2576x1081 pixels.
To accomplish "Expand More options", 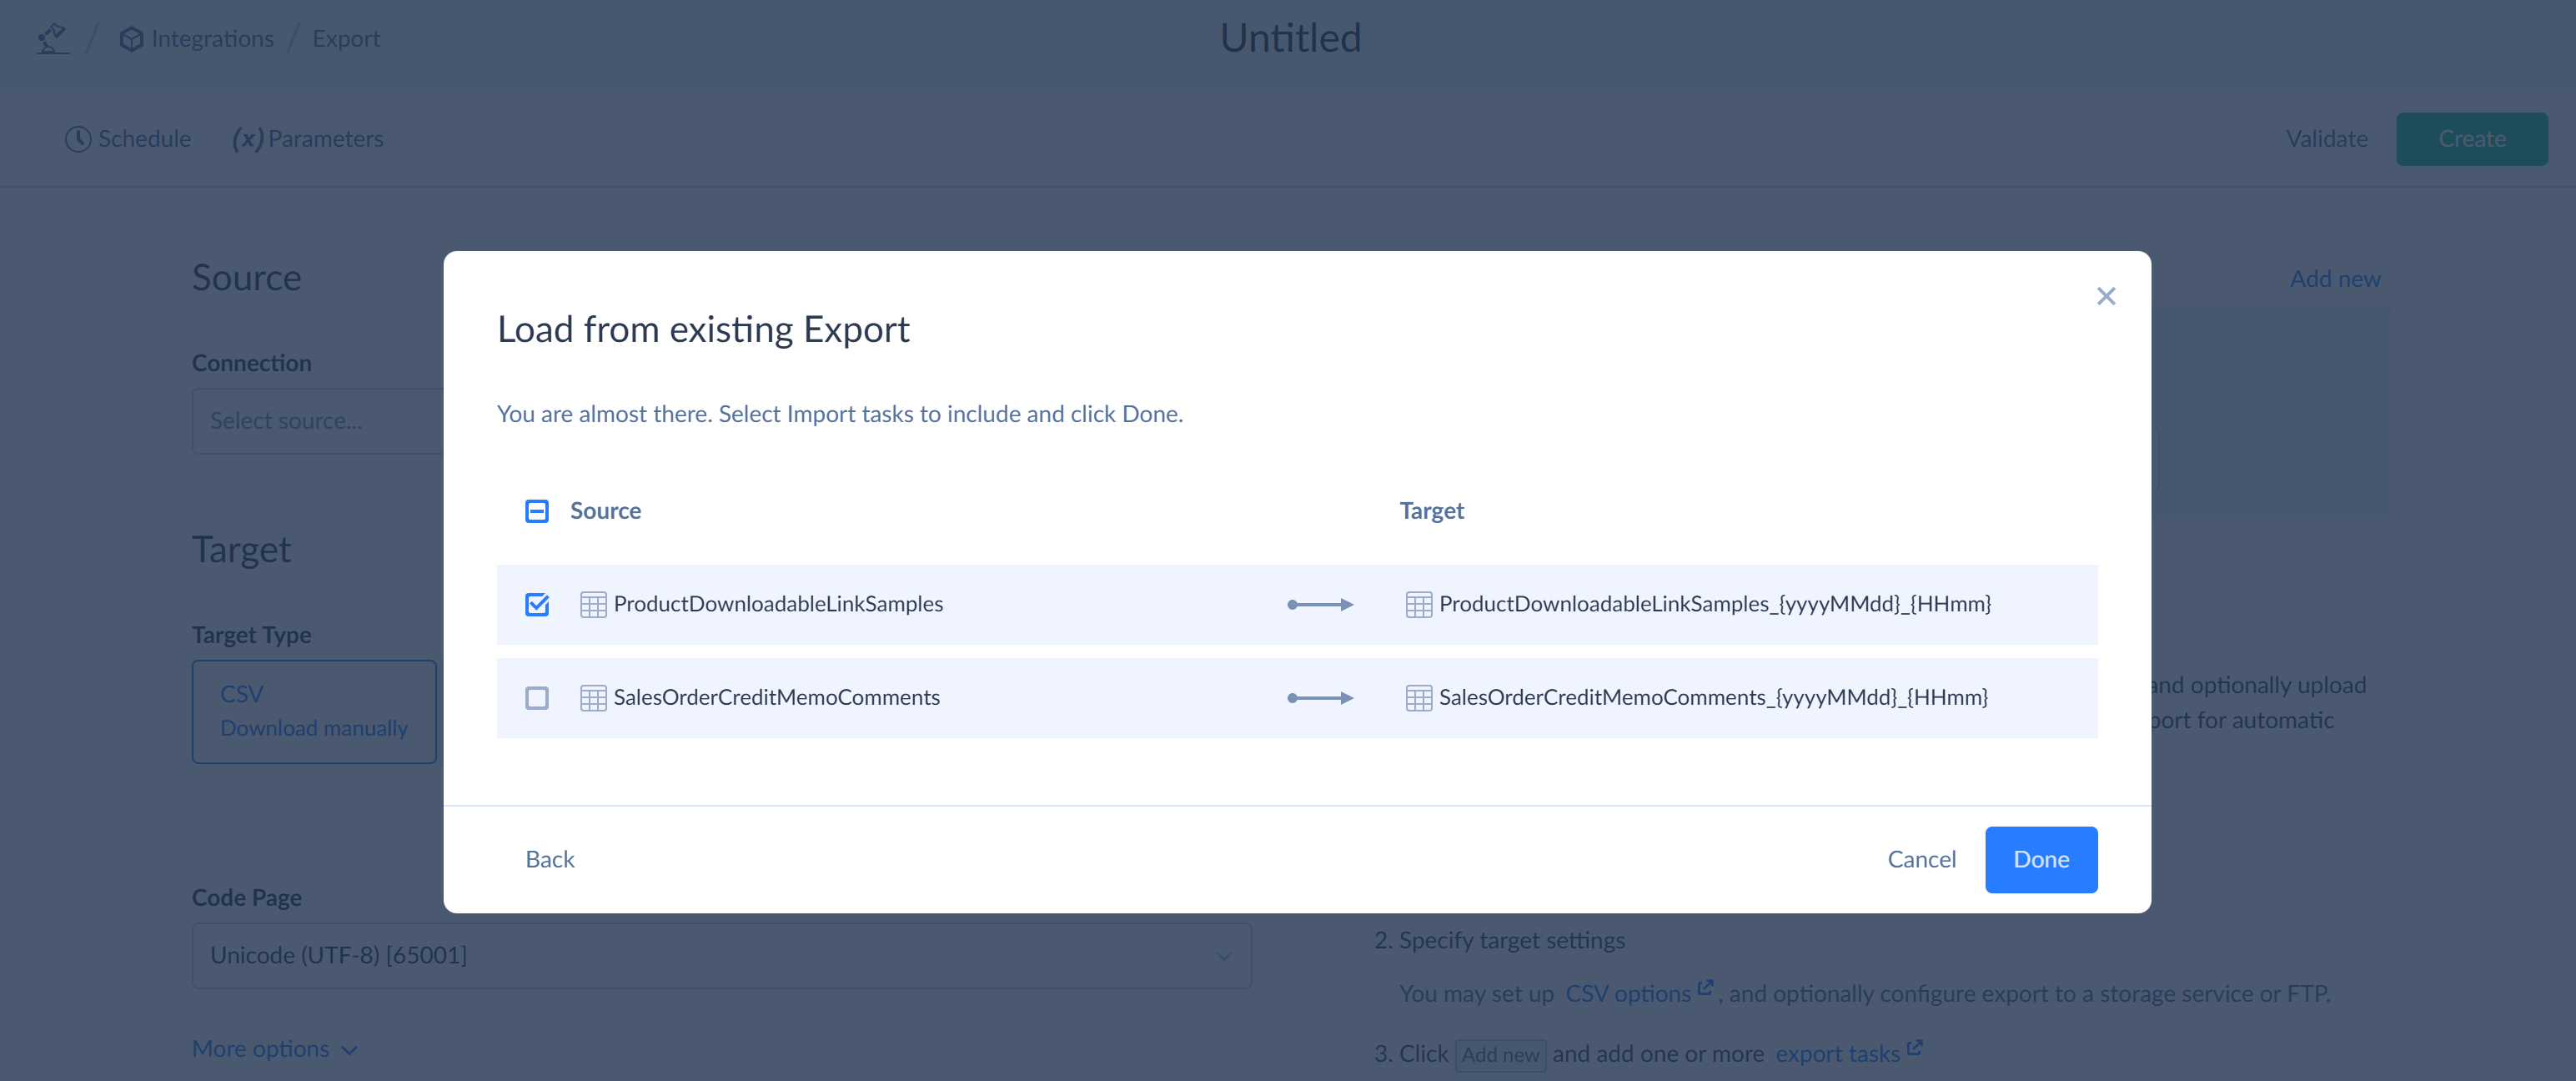I will click(274, 1049).
